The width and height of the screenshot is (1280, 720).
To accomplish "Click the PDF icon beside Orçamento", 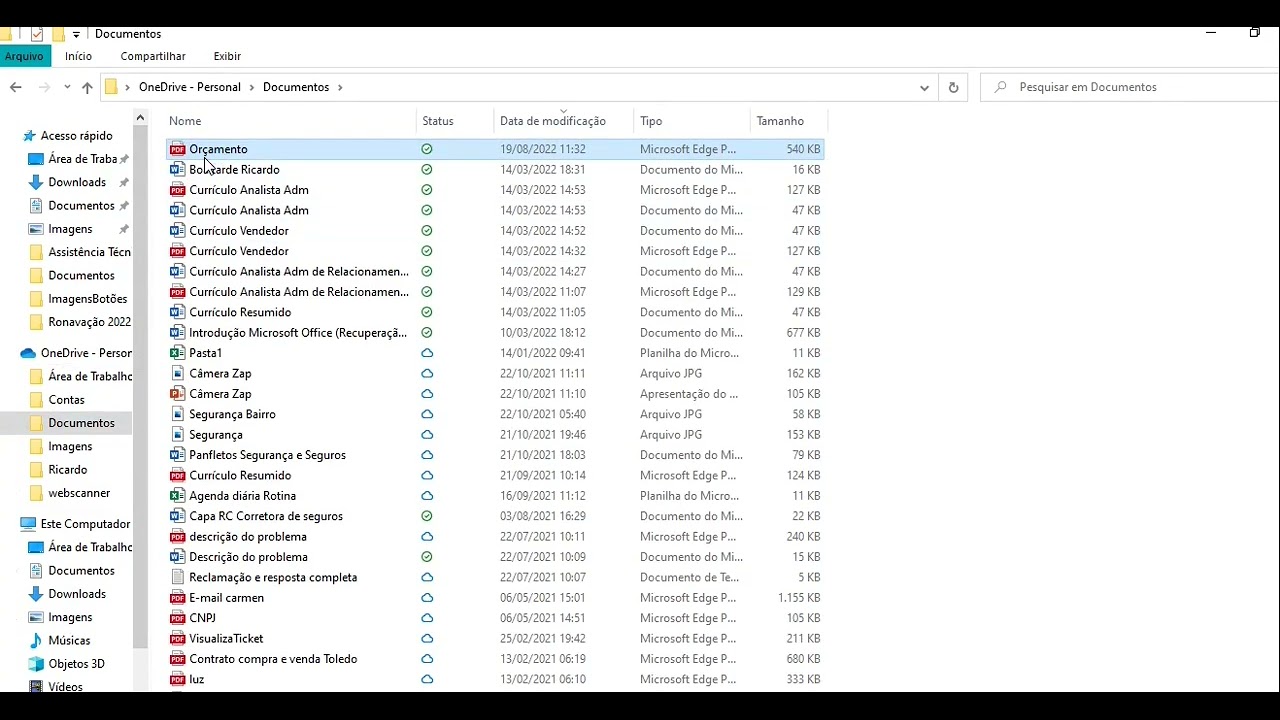I will (177, 149).
